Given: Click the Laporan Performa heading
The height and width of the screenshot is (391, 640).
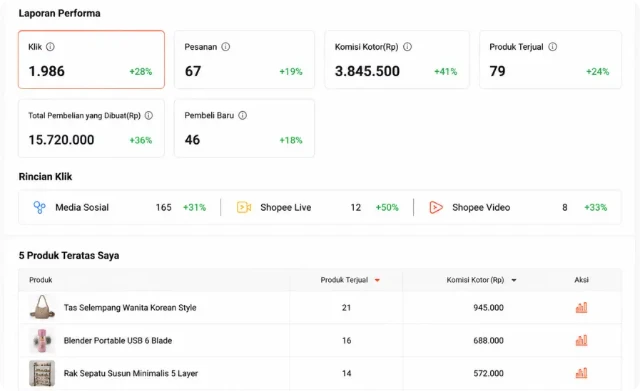Looking at the screenshot, I should (x=60, y=13).
